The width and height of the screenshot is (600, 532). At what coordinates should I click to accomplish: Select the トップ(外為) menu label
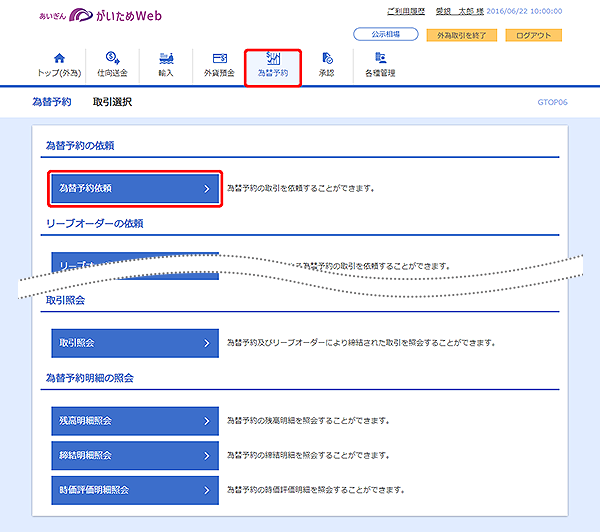point(59,73)
